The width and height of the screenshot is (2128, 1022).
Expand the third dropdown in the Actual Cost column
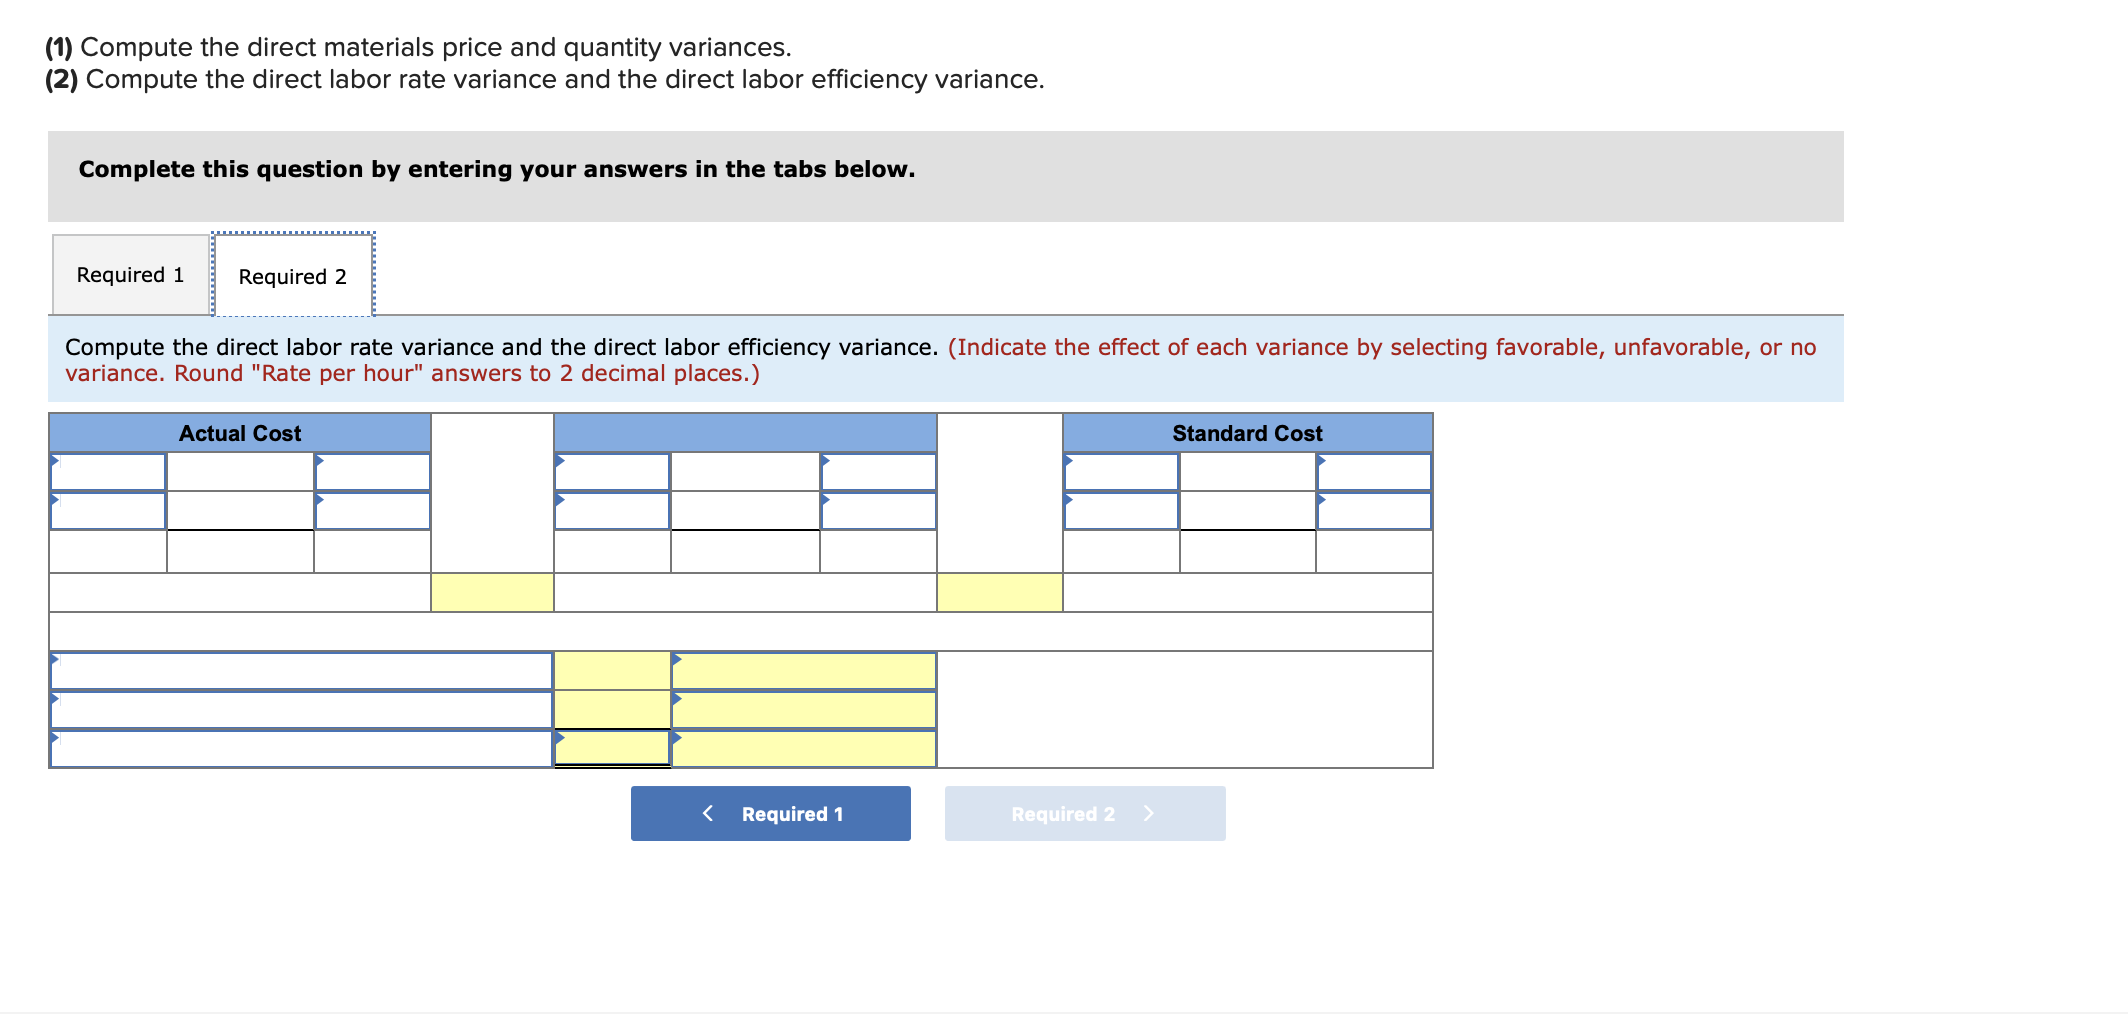[x=107, y=510]
